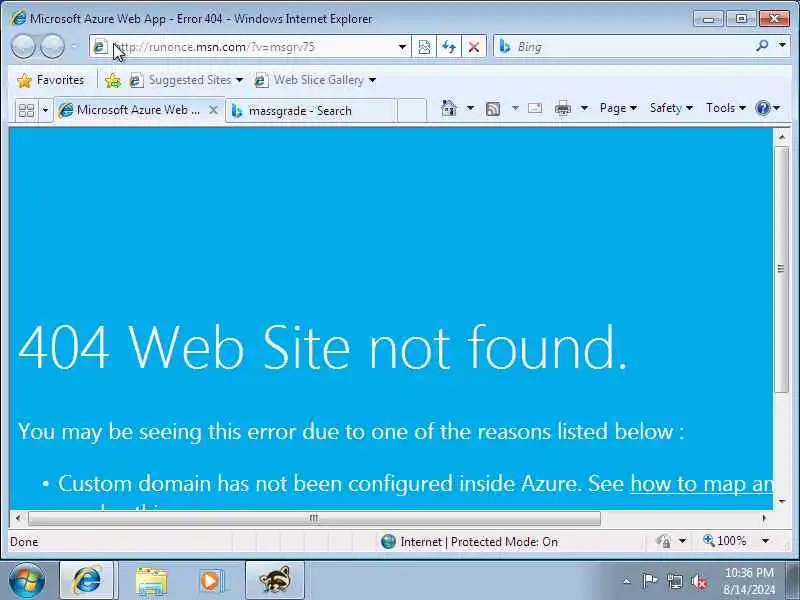Image resolution: width=800 pixels, height=600 pixels.
Task: Expand Home button options arrow
Action: (x=470, y=108)
